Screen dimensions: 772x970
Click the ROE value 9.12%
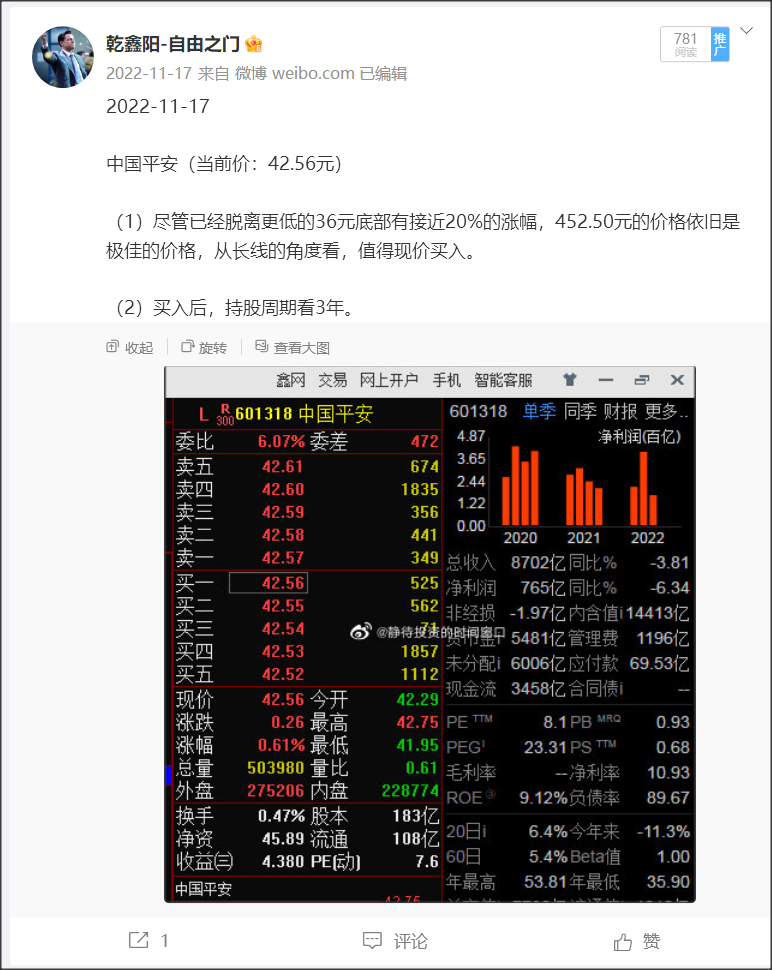(543, 798)
